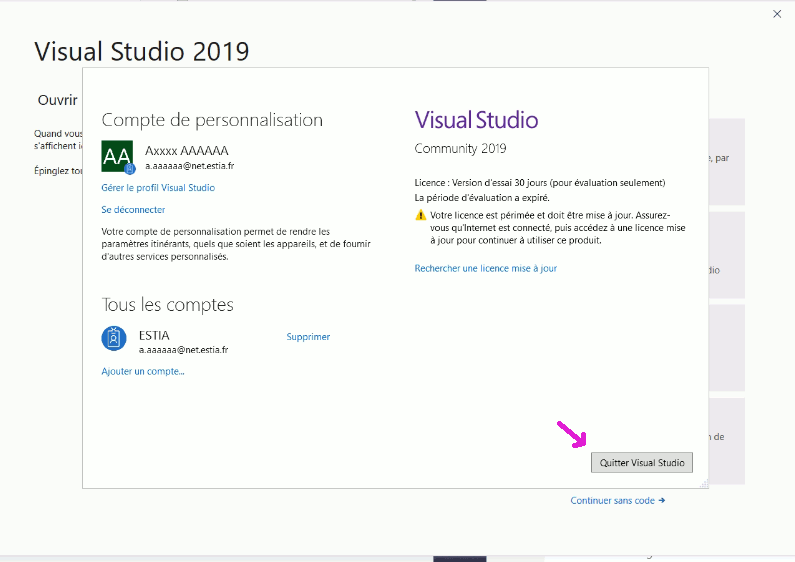Click the Ouvrir heading in start window
Viewport: 795px width, 562px height.
[x=57, y=100]
